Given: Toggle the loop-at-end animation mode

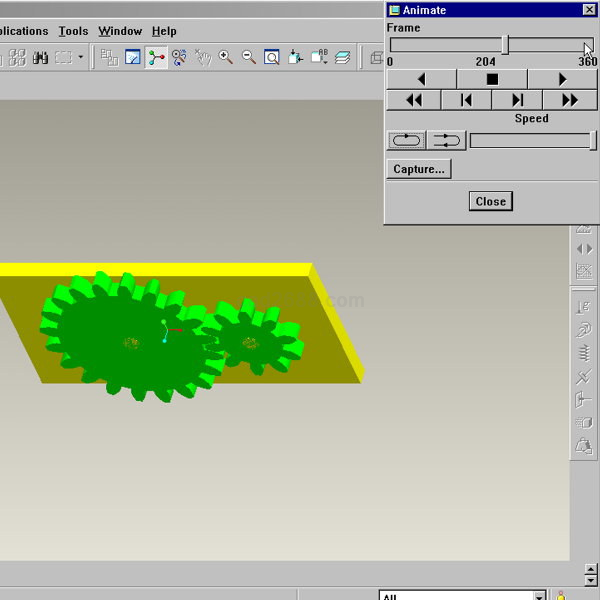Looking at the screenshot, I should click(406, 141).
